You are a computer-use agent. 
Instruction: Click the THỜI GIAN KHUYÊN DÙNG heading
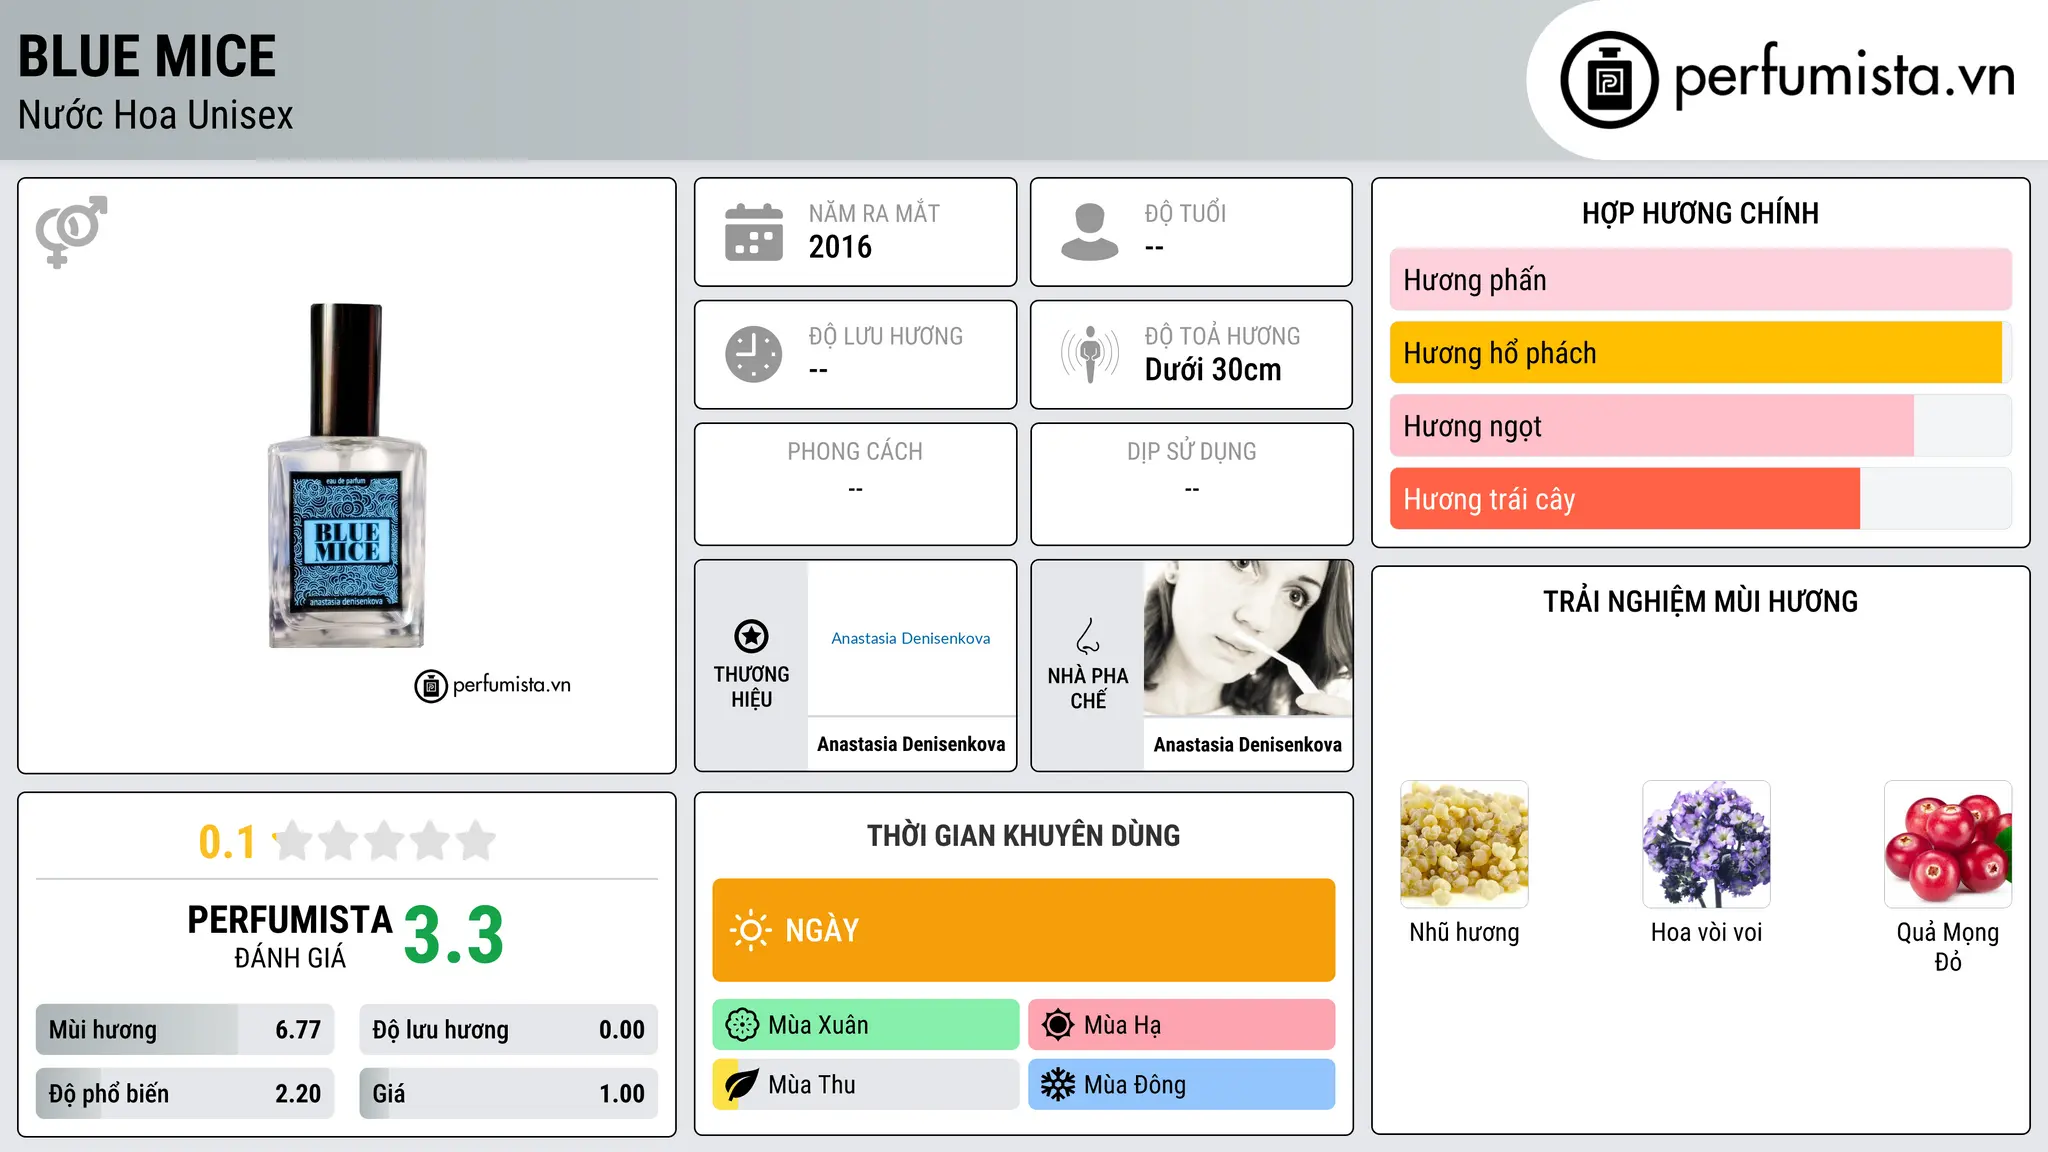point(1024,836)
